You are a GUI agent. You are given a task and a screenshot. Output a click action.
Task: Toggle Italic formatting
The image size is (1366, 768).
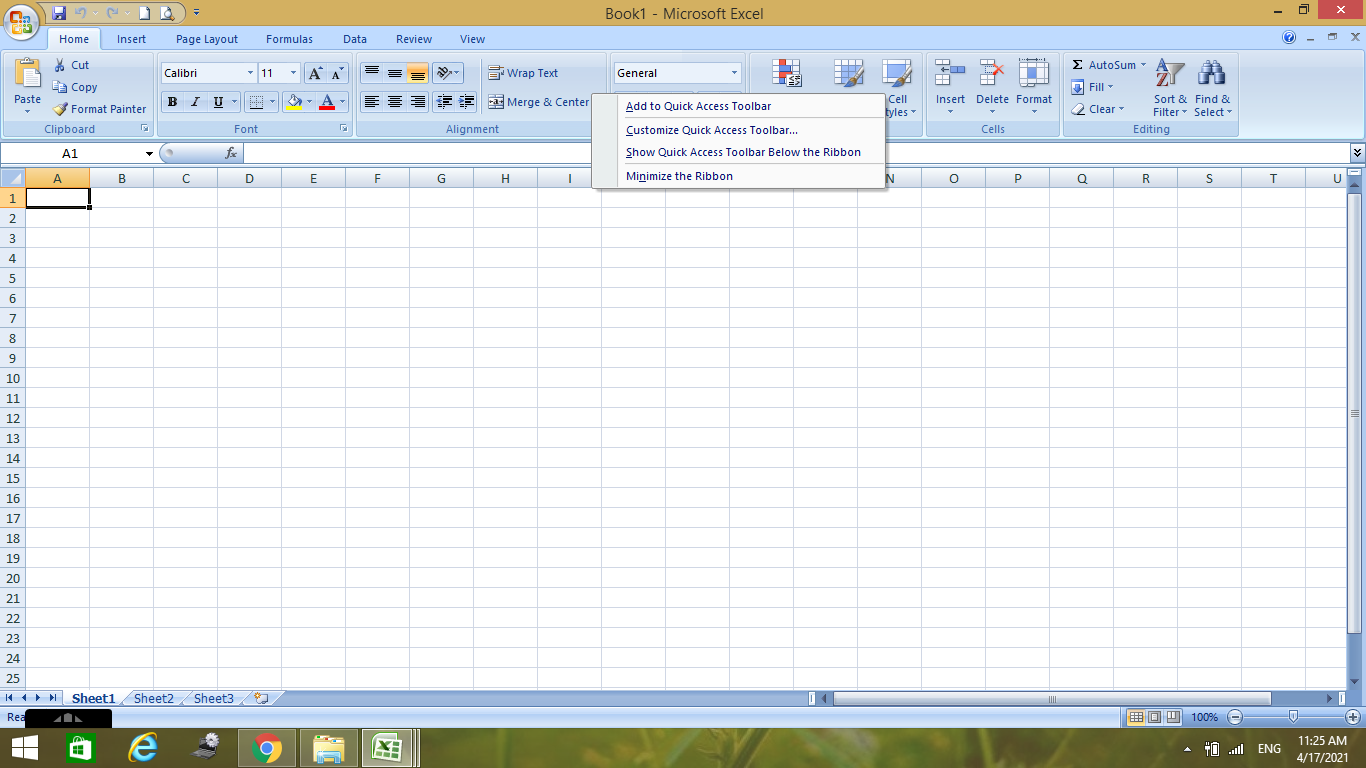pos(195,102)
